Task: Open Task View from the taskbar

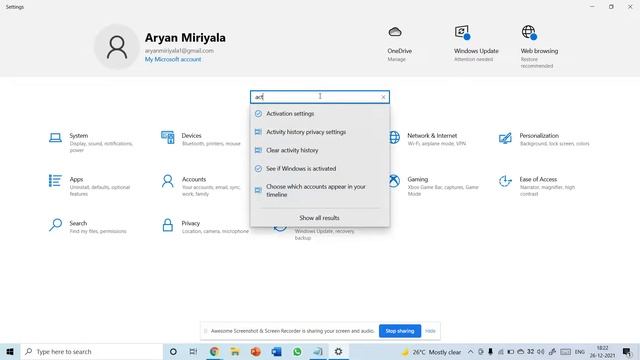Action: (193, 351)
